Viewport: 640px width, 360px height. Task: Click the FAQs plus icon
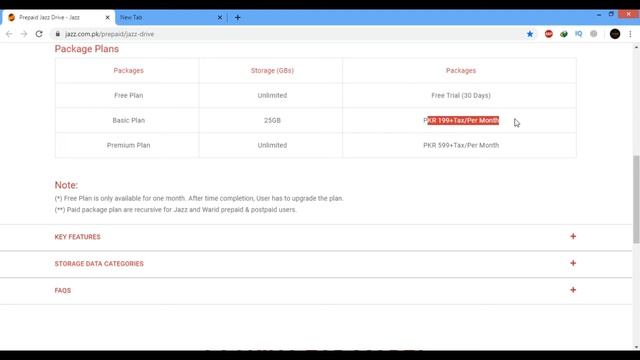pyautogui.click(x=573, y=290)
